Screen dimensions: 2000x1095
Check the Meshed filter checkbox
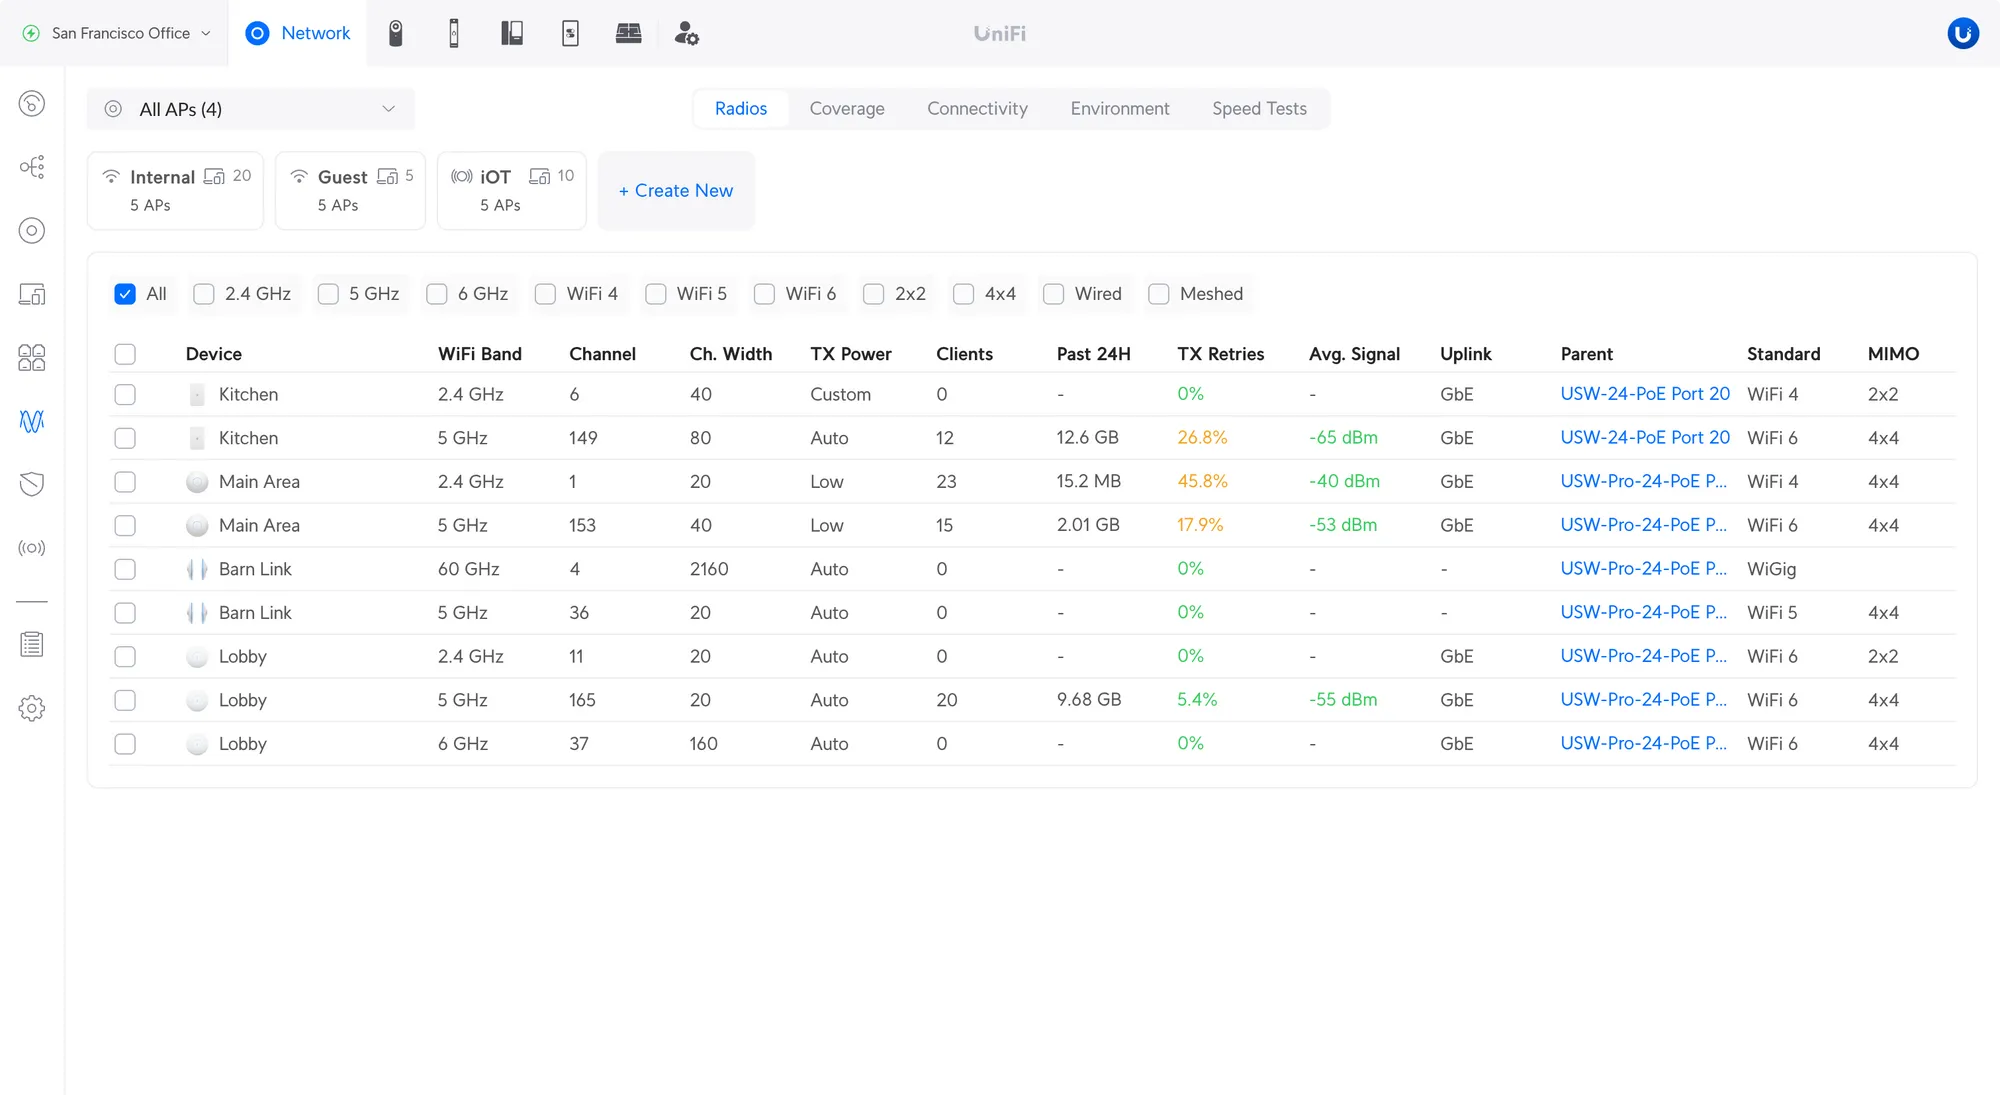coord(1159,294)
